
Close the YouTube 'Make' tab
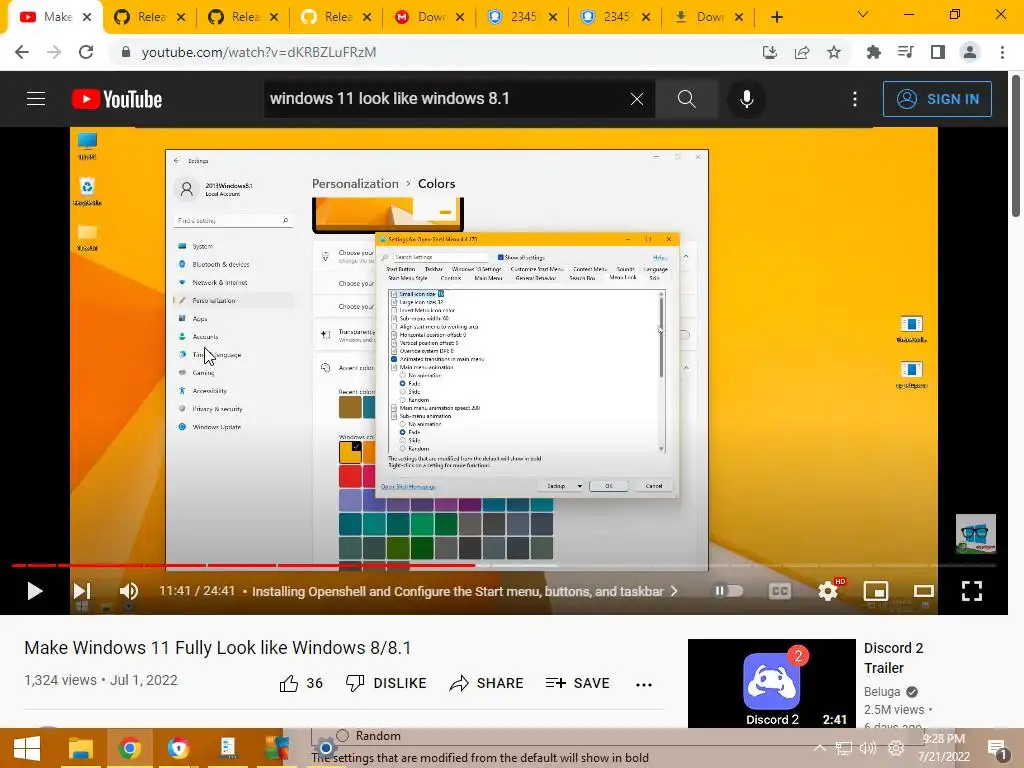[87, 17]
